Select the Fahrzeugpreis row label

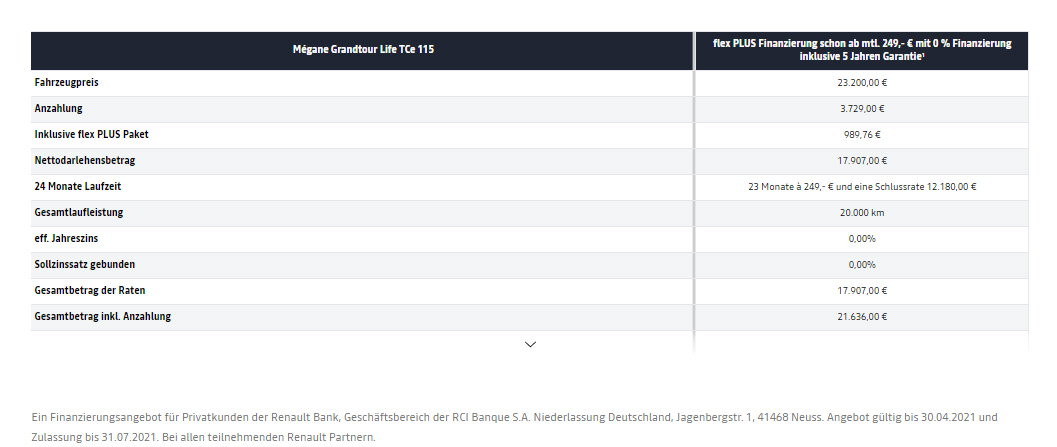(67, 82)
